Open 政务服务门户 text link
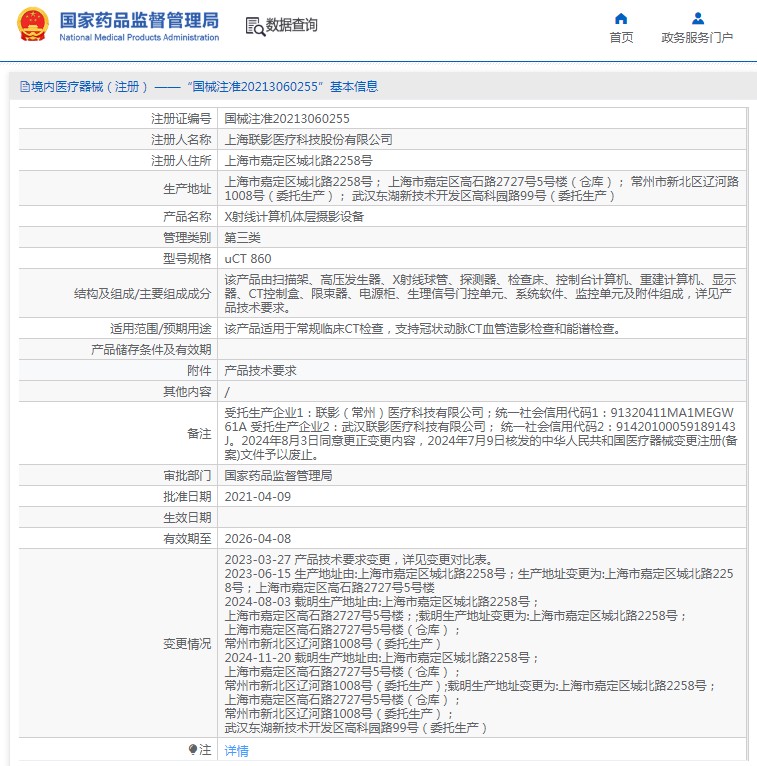Screen dimensions: 757x766 coord(697,38)
